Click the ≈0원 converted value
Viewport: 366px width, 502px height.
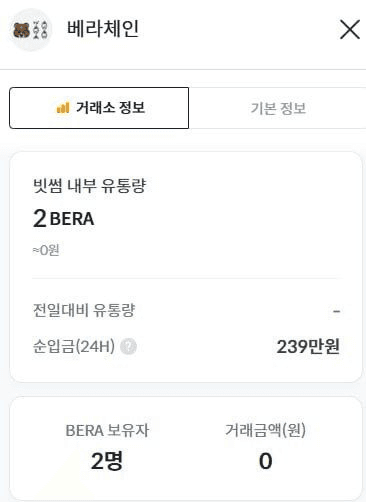(46, 250)
